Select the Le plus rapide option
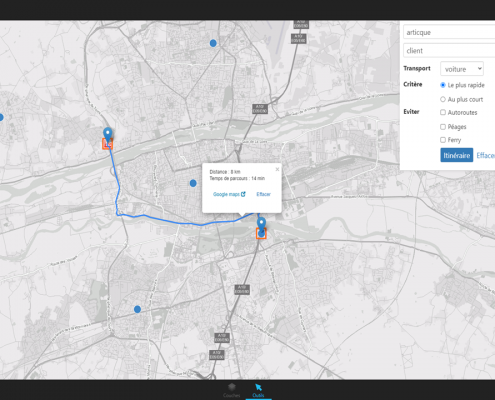The image size is (495, 400). [443, 85]
